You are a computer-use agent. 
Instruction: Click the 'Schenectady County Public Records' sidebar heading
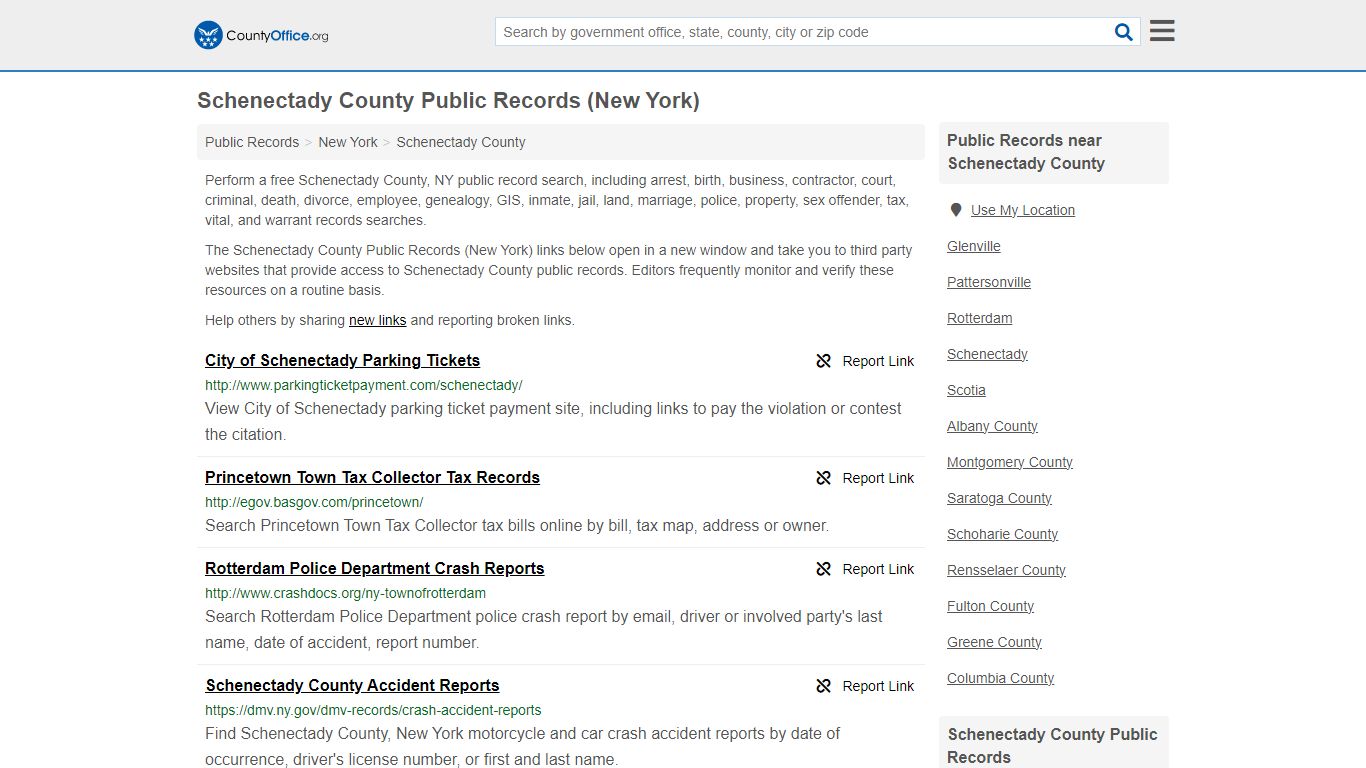click(x=1052, y=745)
